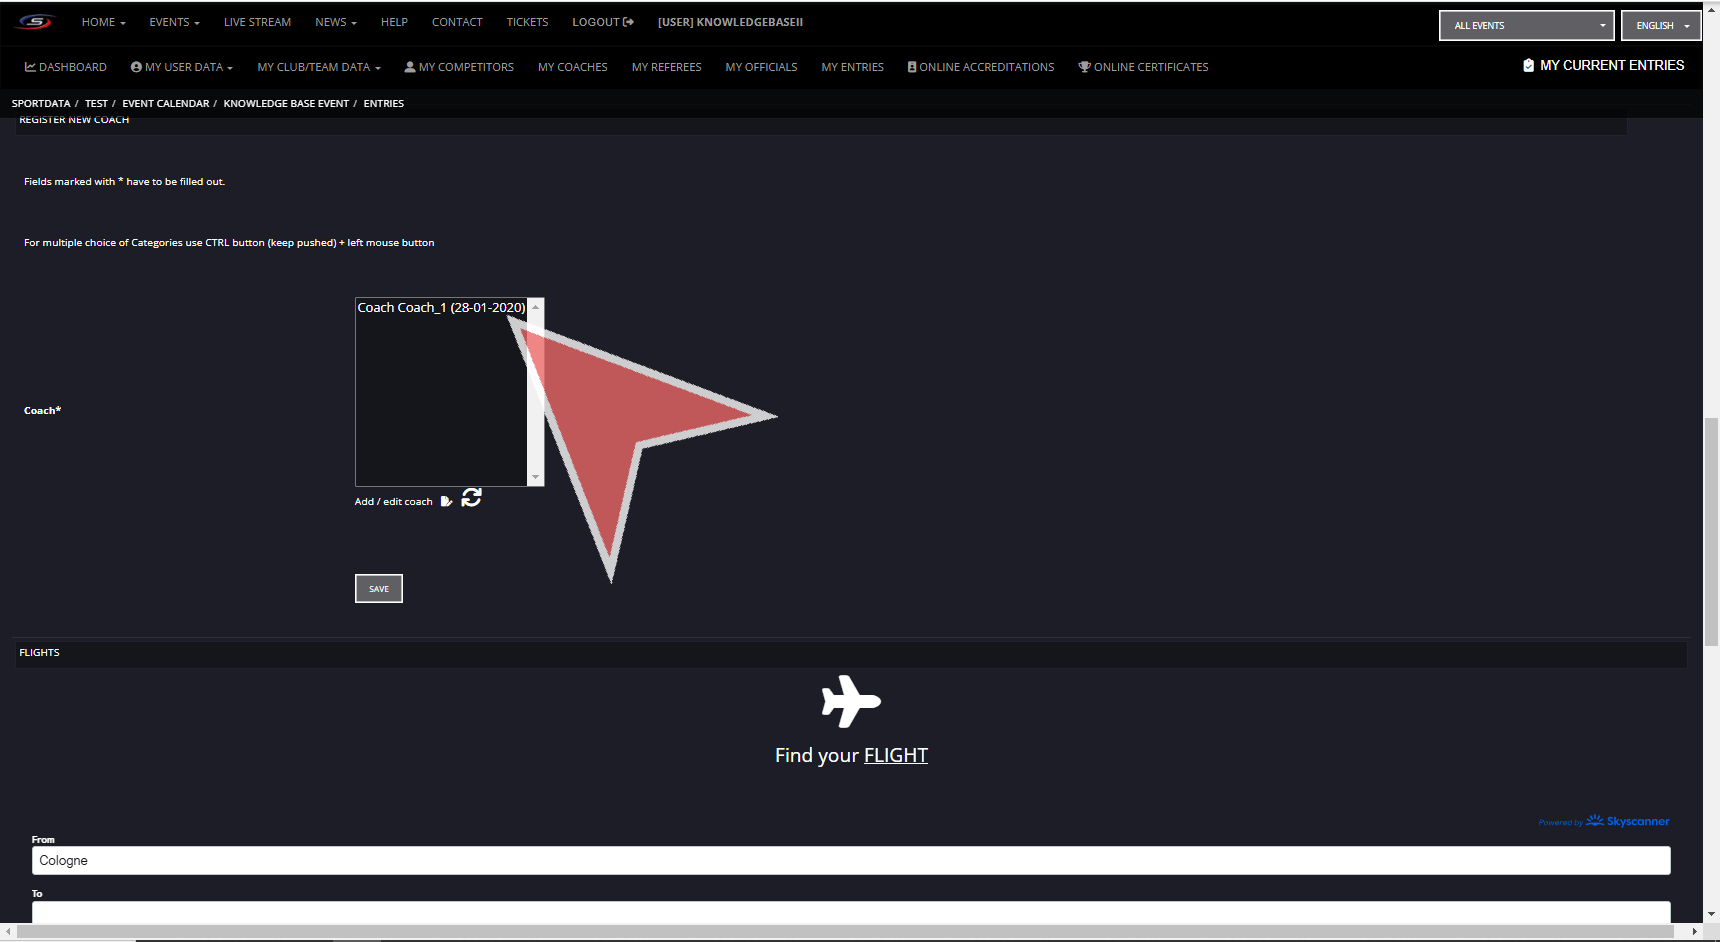
Task: Open Online Accreditations badge item
Action: coord(980,67)
